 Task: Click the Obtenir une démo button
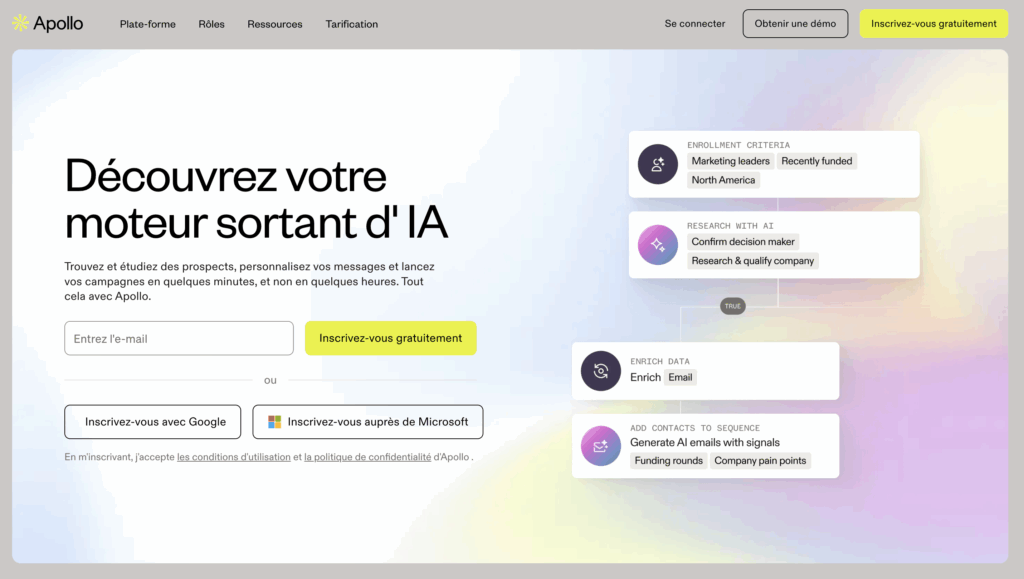point(795,23)
